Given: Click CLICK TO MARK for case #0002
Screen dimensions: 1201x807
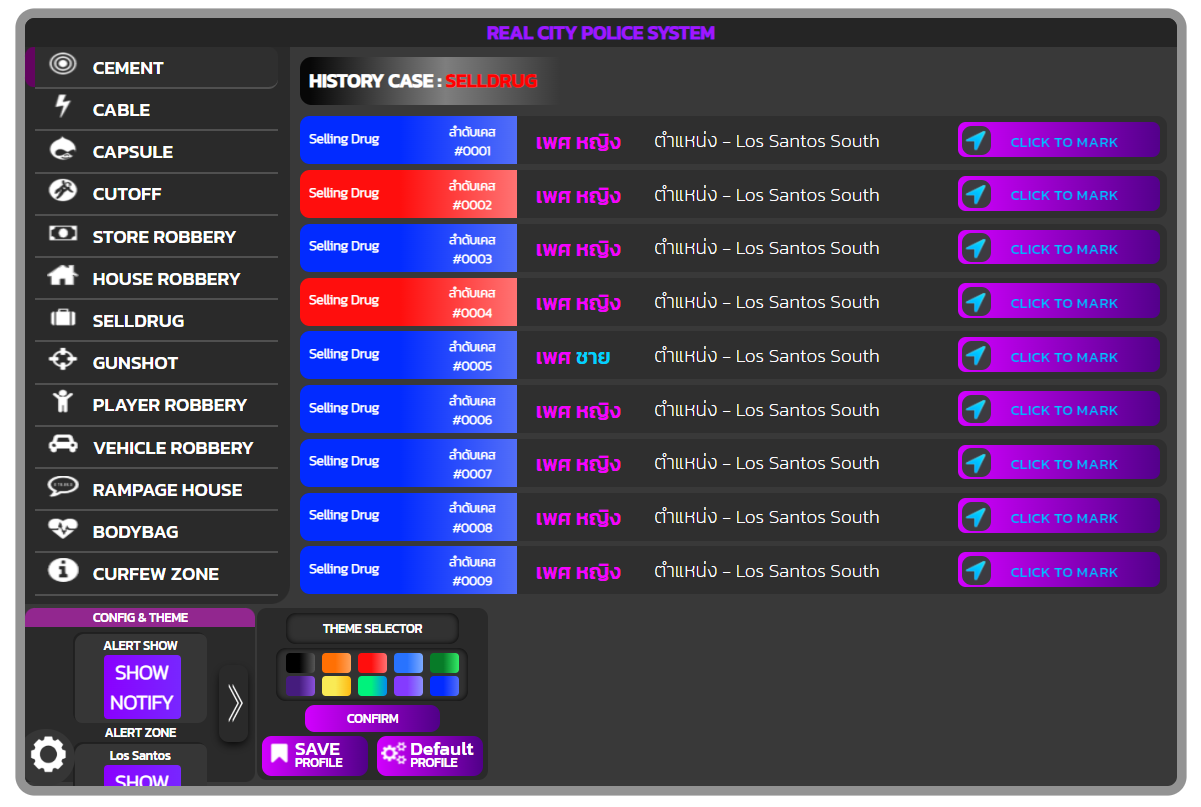Looking at the screenshot, I should 1058,194.
